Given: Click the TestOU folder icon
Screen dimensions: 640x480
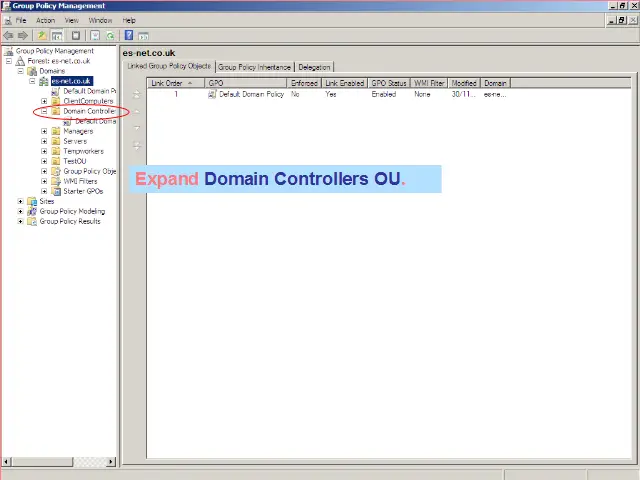Looking at the screenshot, I should (x=56, y=161).
